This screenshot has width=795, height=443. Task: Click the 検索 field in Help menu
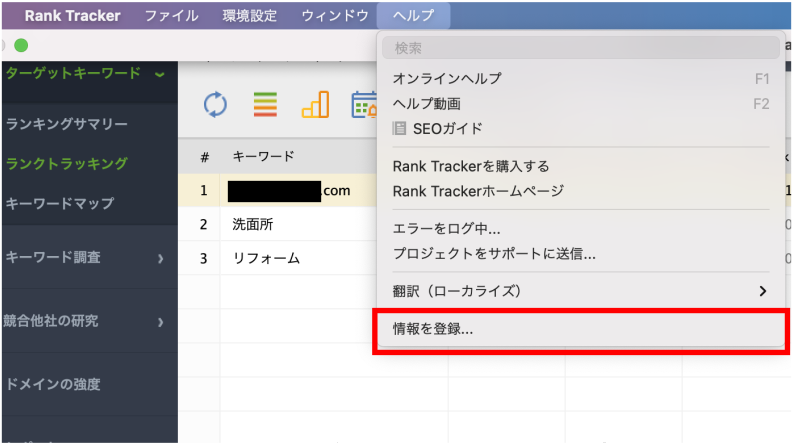click(581, 48)
